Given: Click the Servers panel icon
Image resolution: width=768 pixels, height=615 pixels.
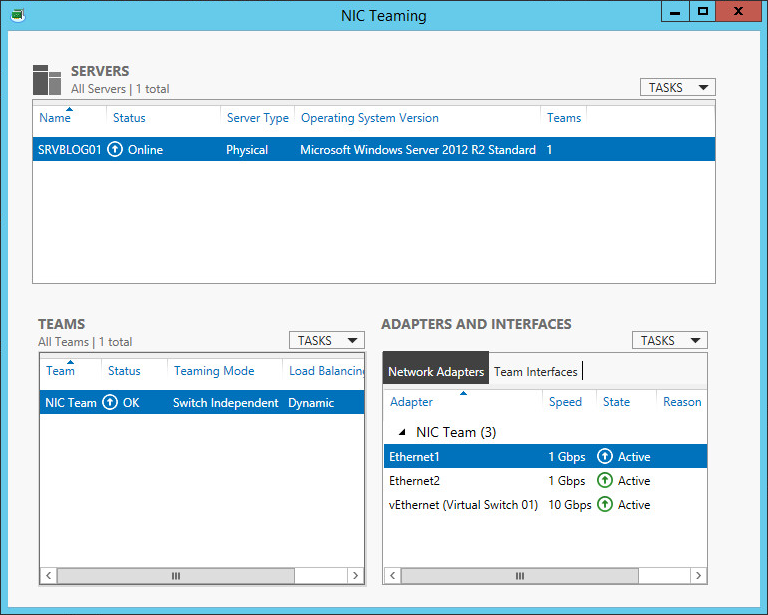Looking at the screenshot, I should pos(47,80).
